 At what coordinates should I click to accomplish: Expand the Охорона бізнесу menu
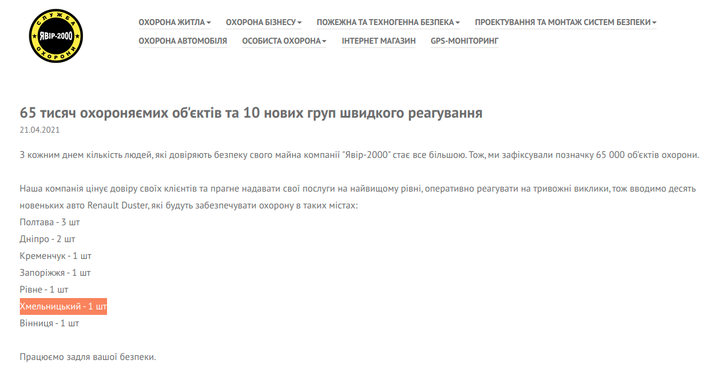pos(264,22)
